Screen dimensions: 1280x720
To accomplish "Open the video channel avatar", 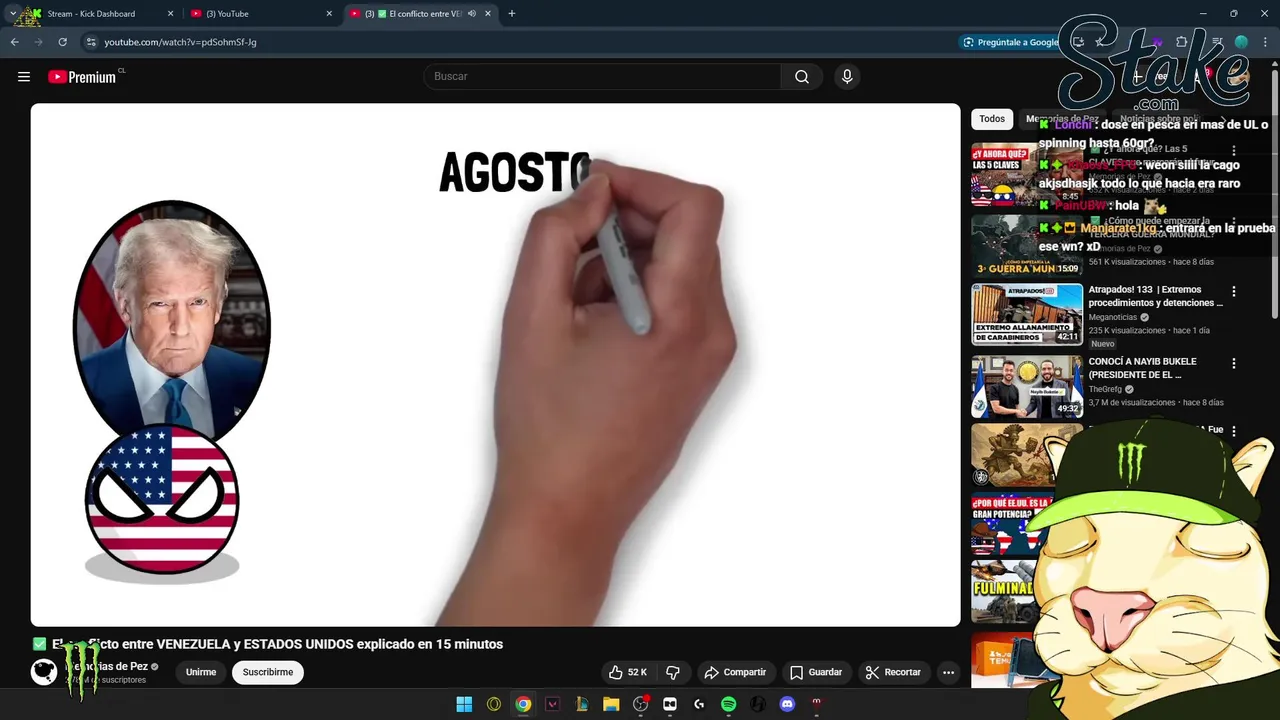I will pos(44,672).
